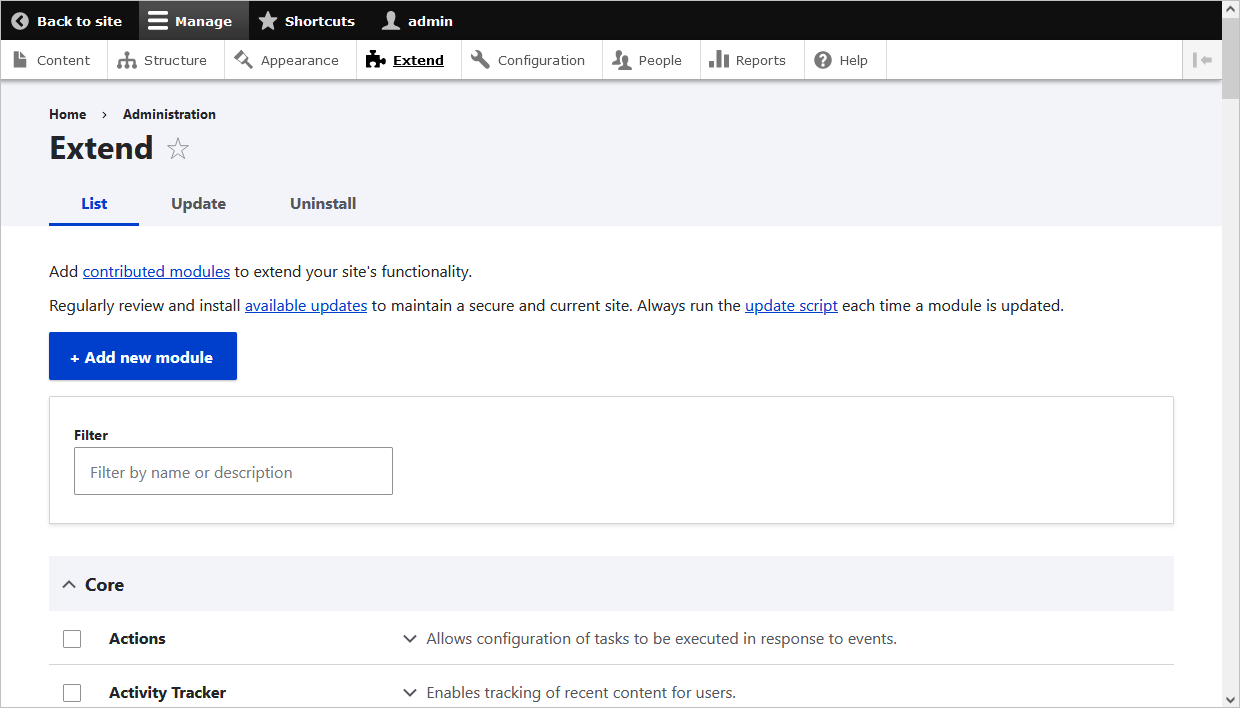Follow the contributed modules link
The height and width of the screenshot is (708, 1240).
[156, 271]
